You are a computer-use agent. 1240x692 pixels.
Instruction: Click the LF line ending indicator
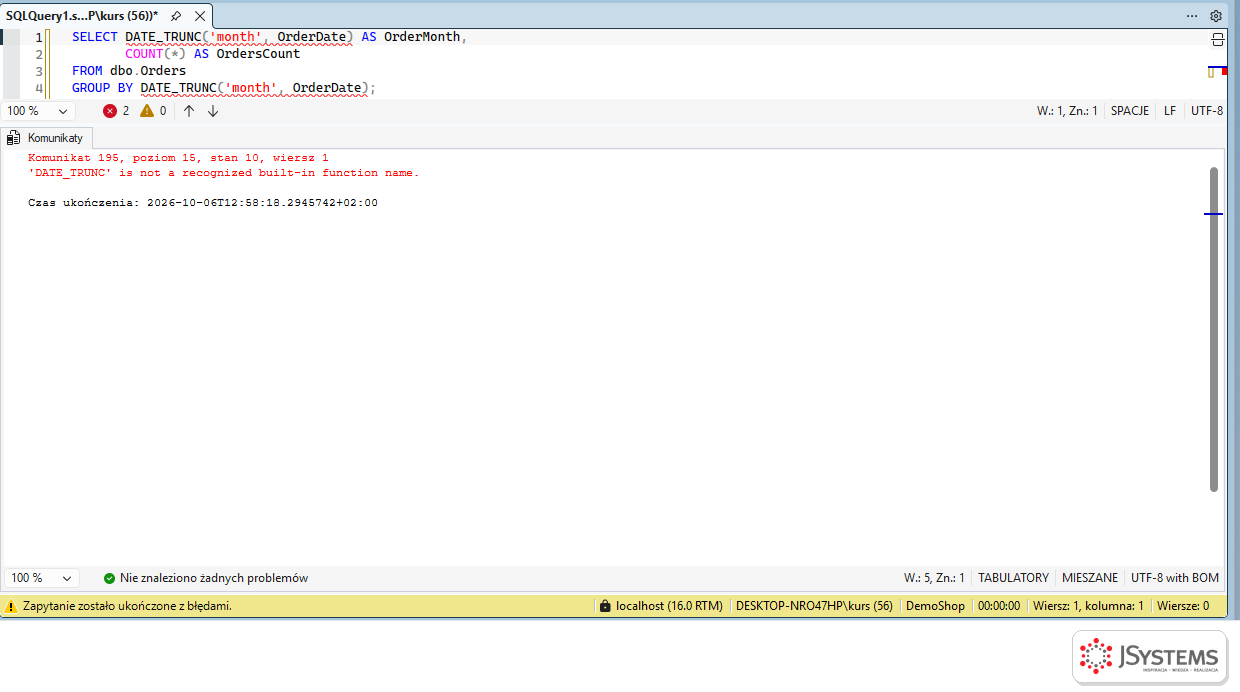pyautogui.click(x=1170, y=111)
